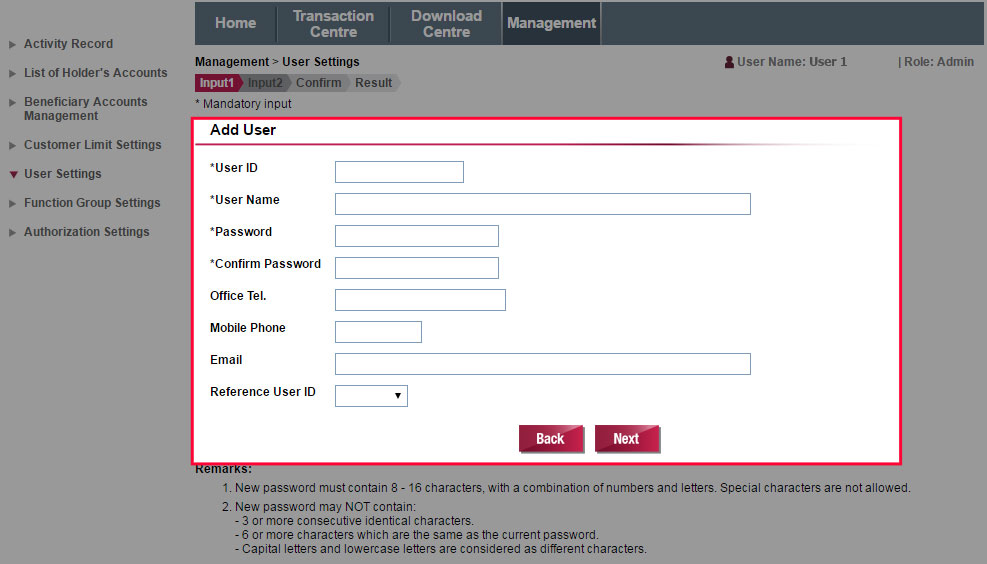Click the Input1 step indicator
This screenshot has height=564, width=987.
[218, 83]
